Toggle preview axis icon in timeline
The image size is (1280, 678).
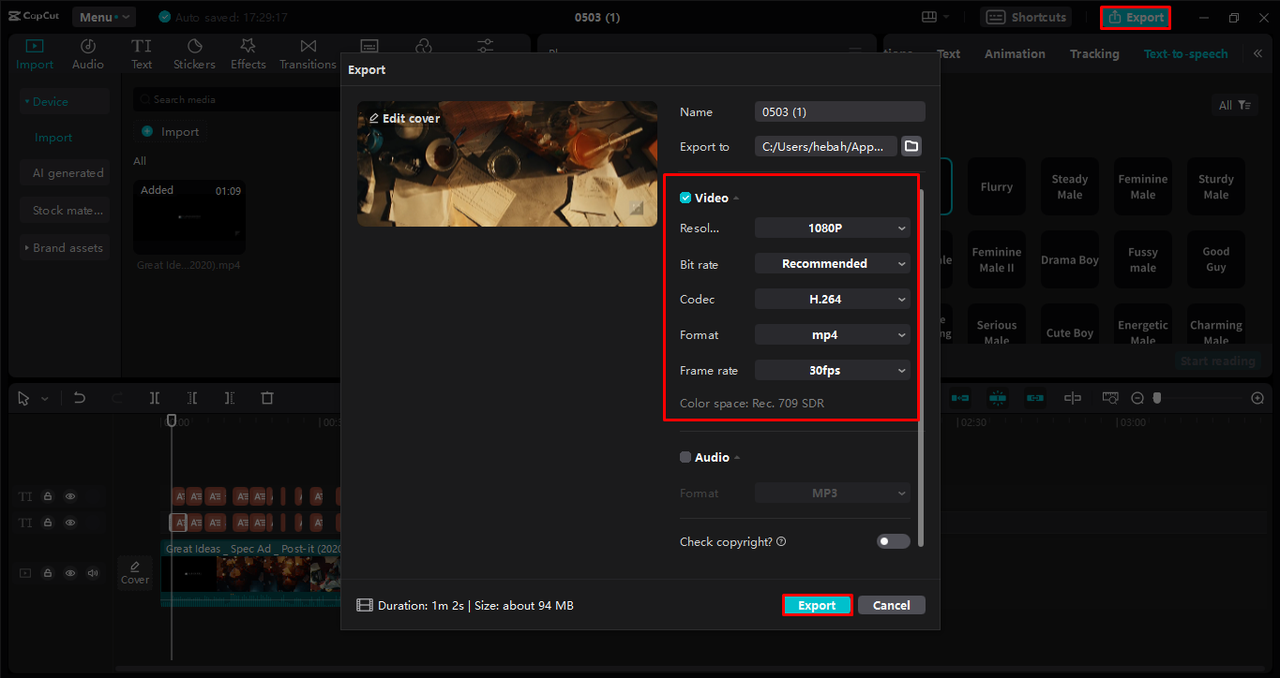tap(1072, 398)
